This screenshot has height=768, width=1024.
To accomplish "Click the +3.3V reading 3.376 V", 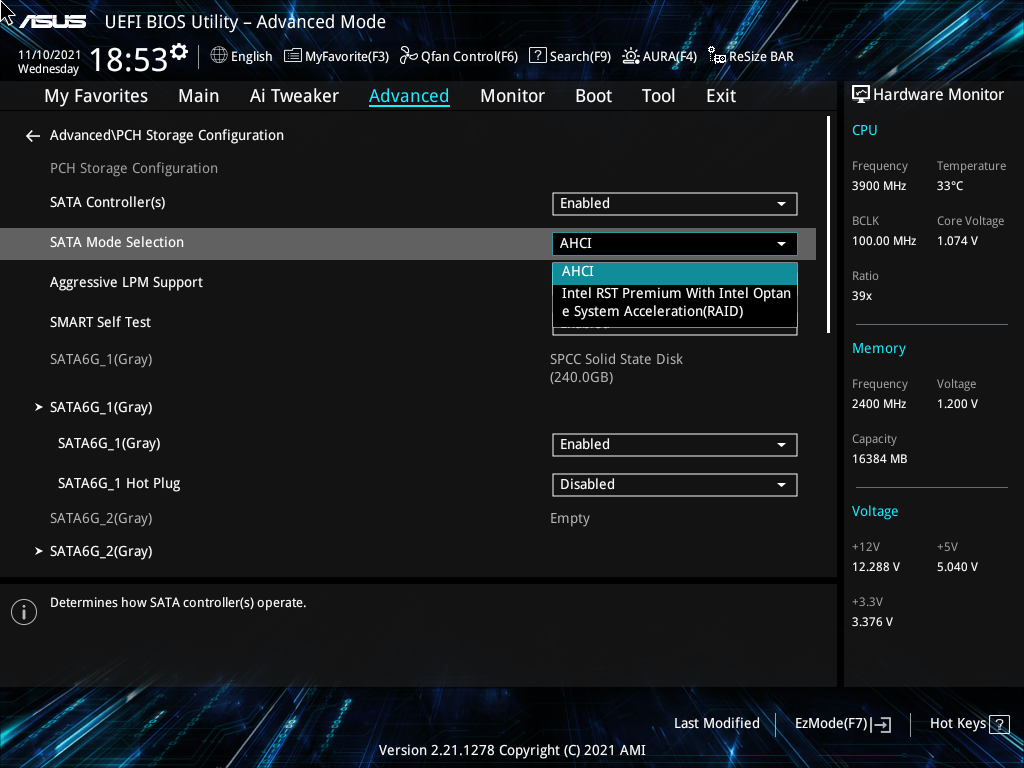I will [872, 622].
